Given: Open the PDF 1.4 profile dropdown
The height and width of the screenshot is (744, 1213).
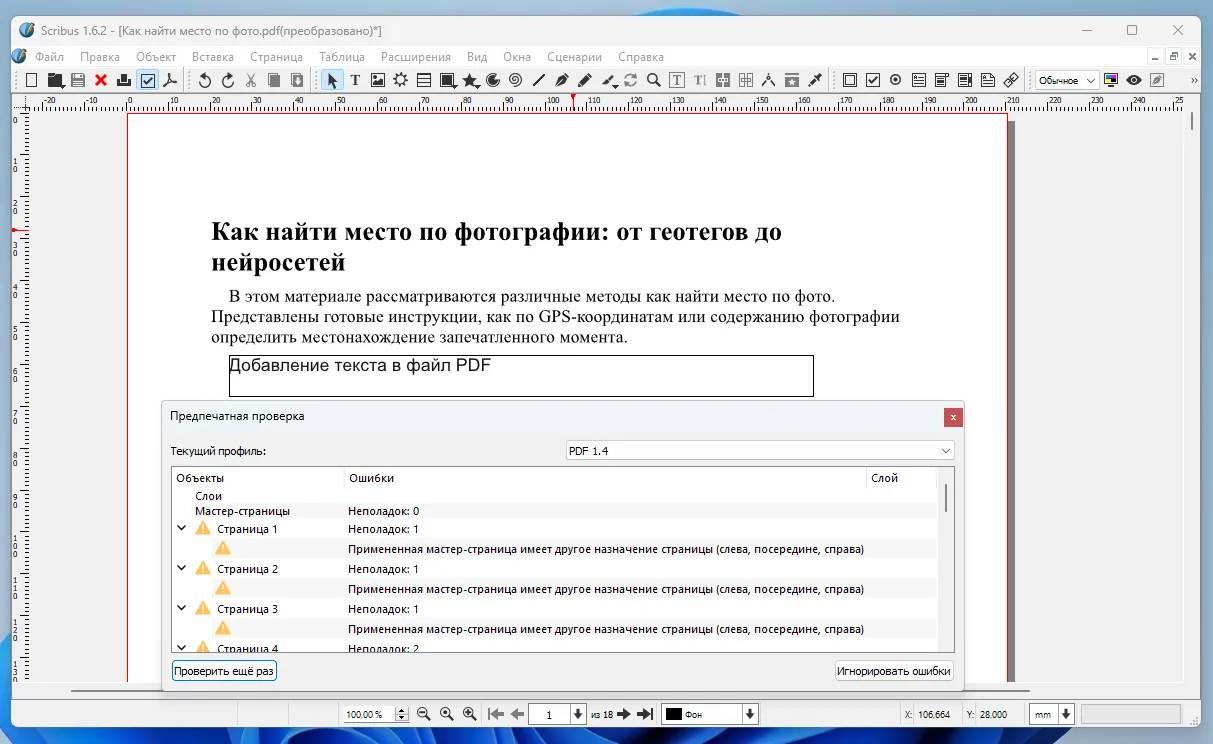Looking at the screenshot, I should [758, 450].
